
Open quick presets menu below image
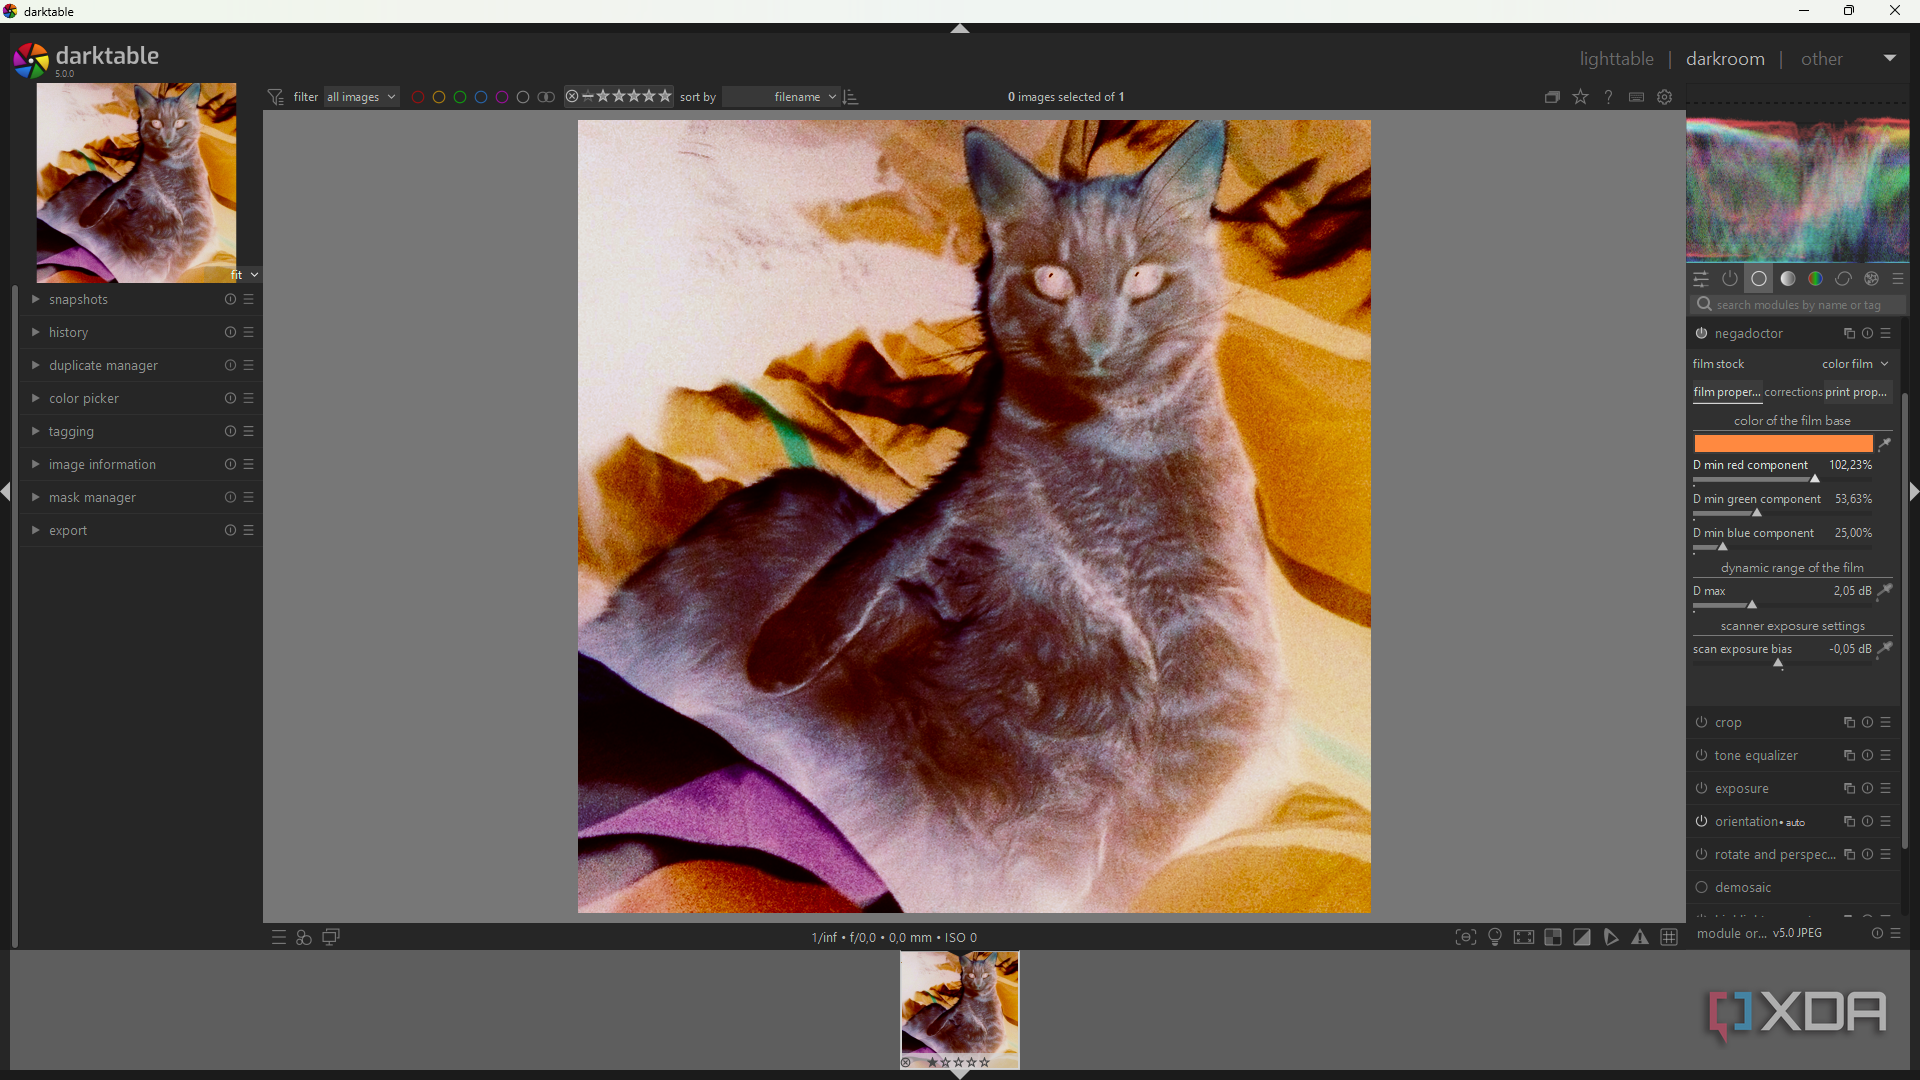[279, 937]
